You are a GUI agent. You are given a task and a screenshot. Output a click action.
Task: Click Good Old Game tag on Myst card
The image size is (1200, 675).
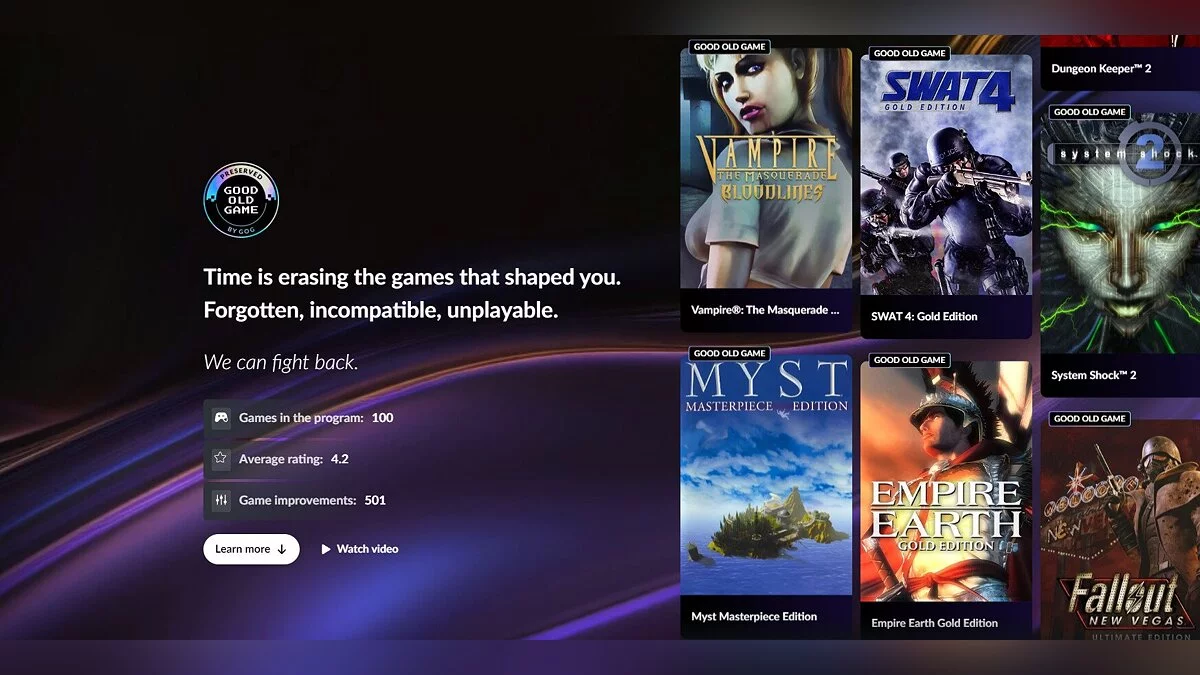[730, 353]
